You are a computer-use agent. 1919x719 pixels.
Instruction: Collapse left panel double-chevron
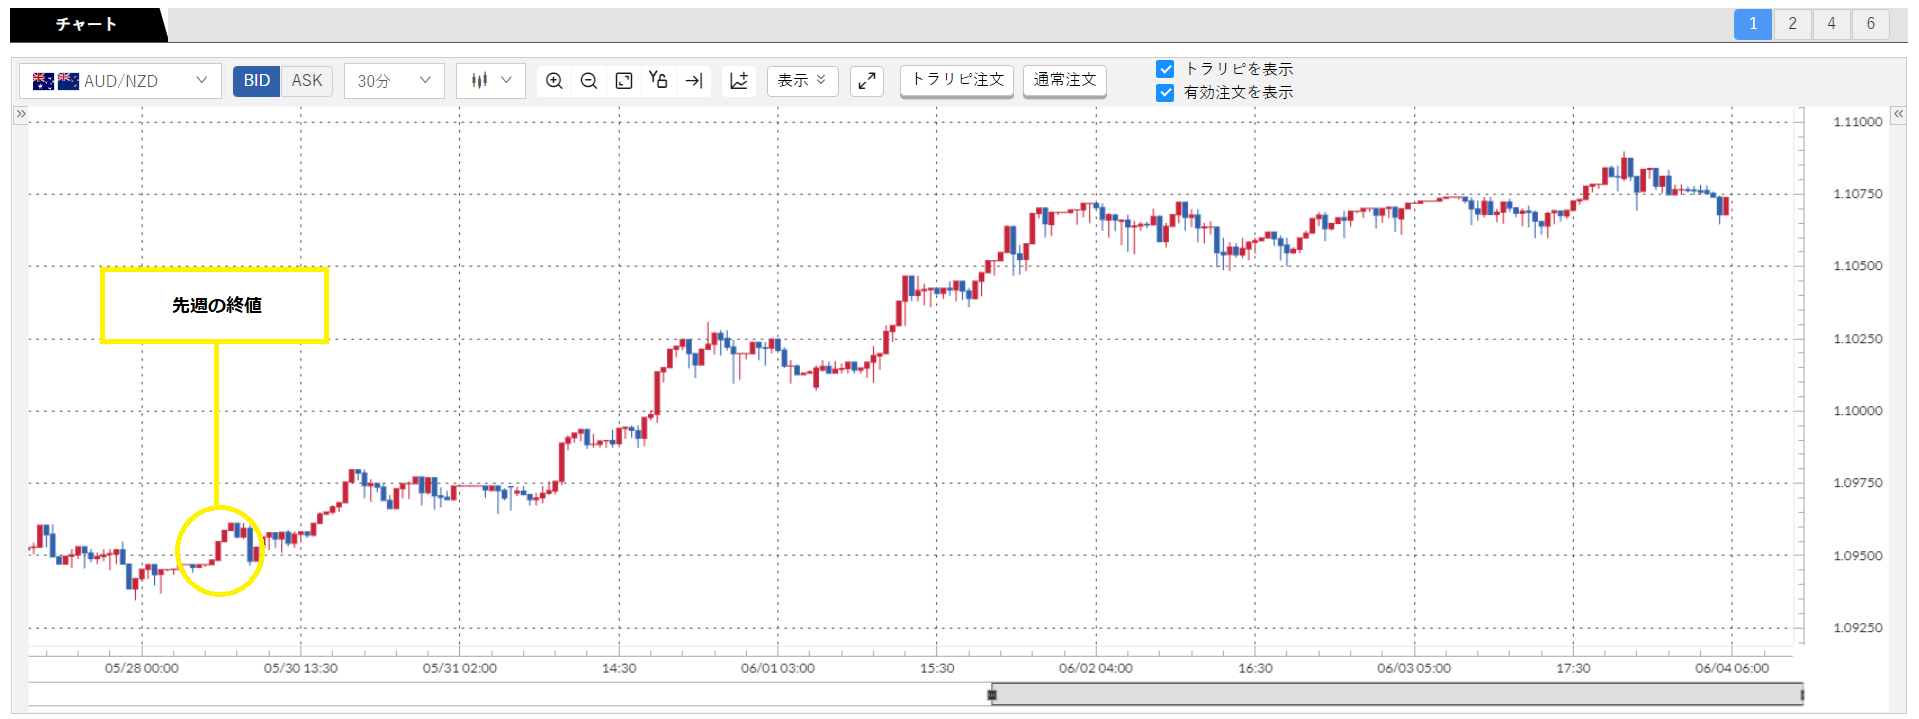coord(20,115)
